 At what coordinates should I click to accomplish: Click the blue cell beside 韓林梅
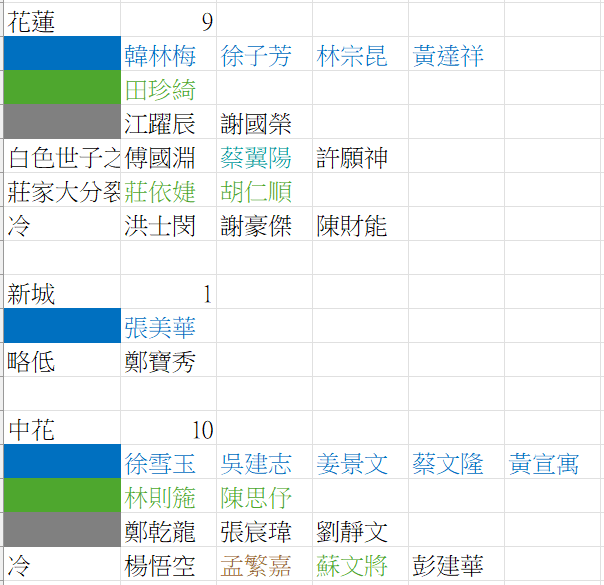point(62,54)
